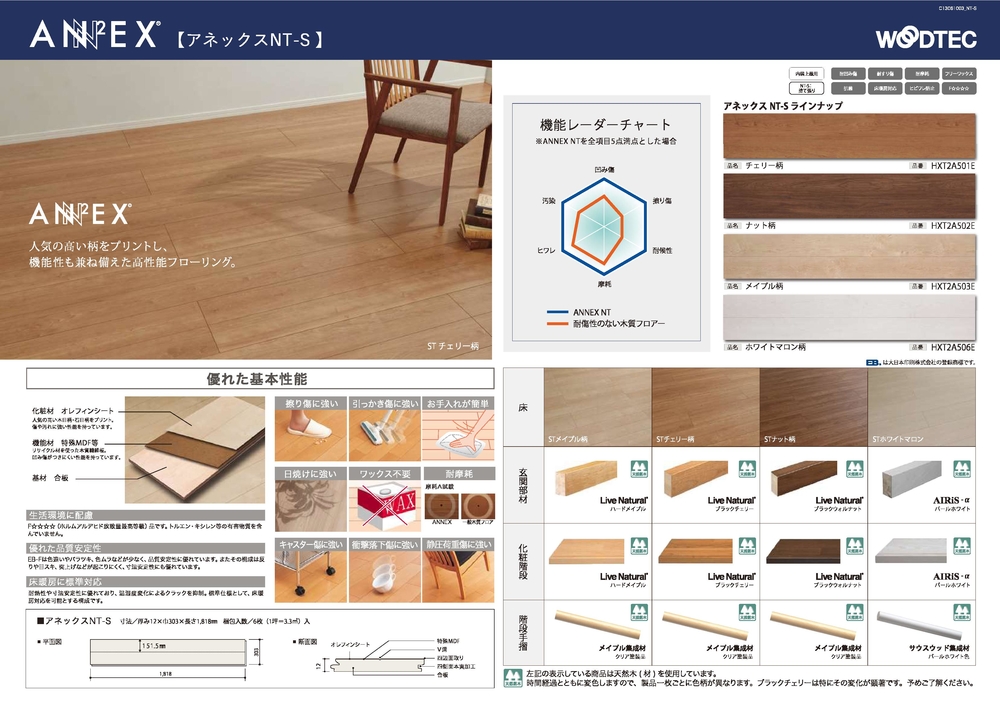
Task: Click the 引っかき傷に強い vacuum image
Action: (385, 435)
